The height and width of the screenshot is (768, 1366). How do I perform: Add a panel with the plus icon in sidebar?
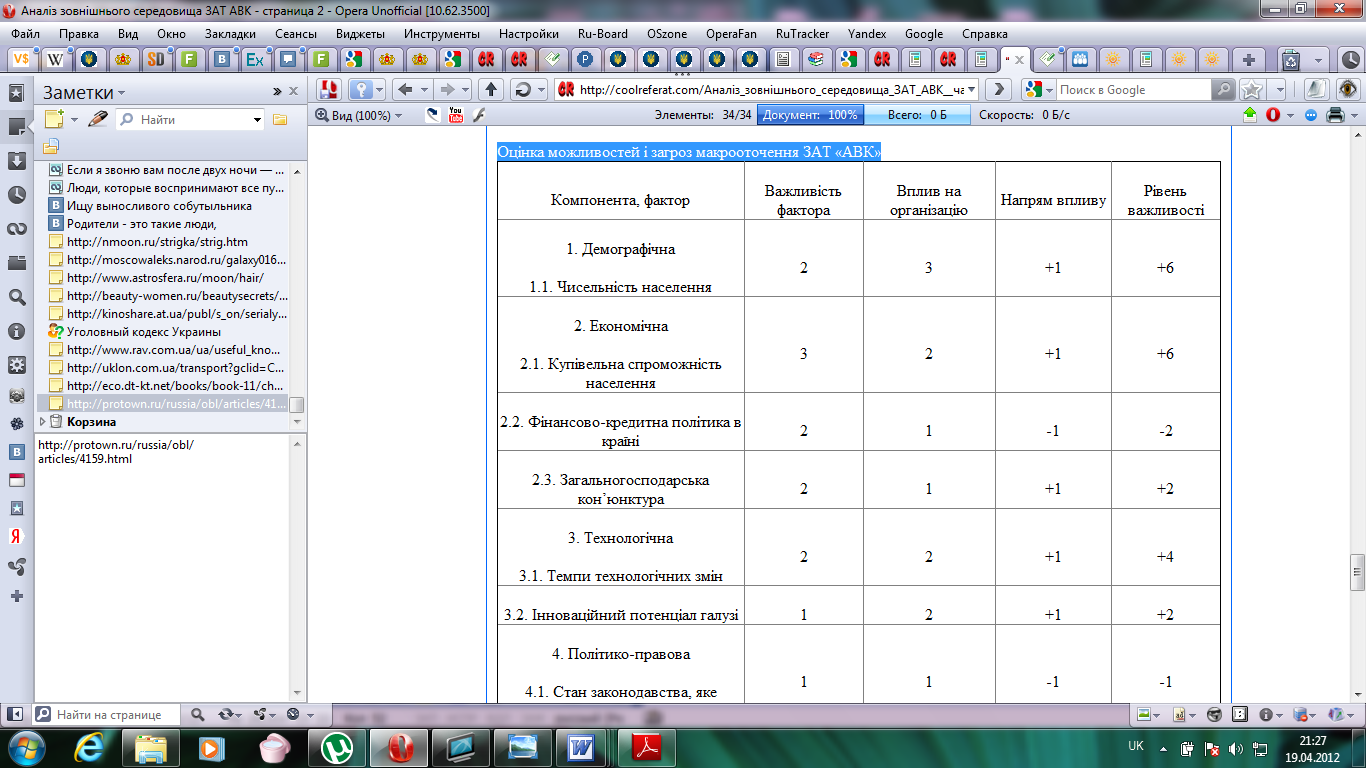17,596
